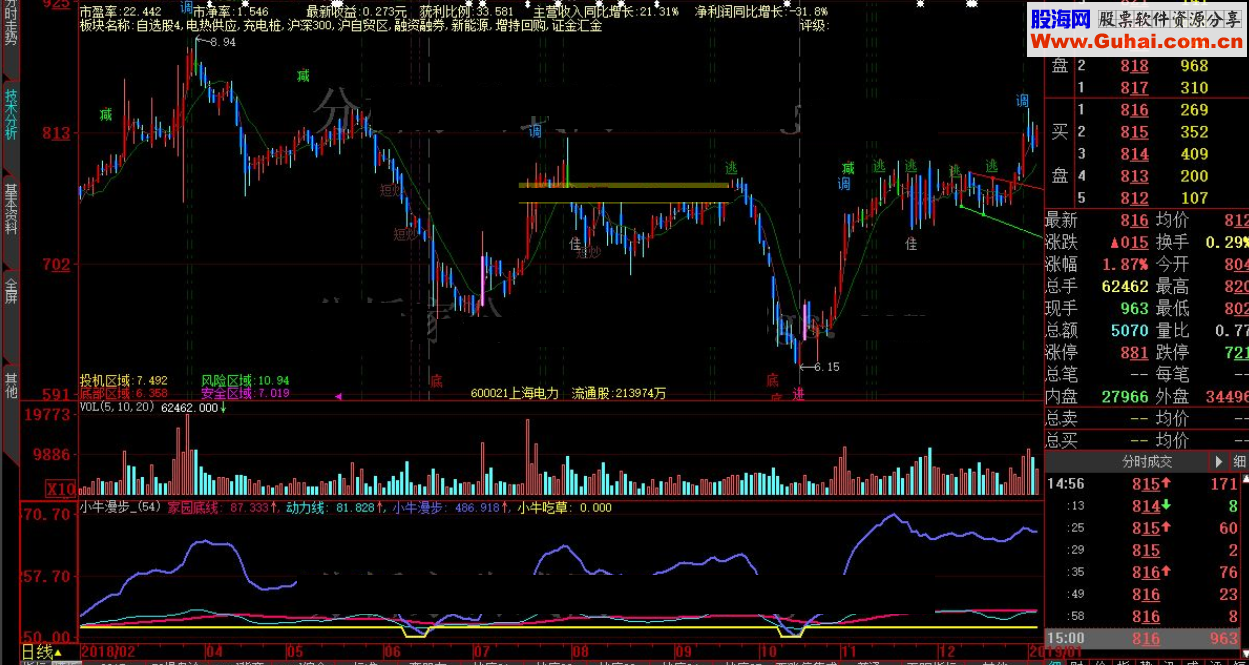
Task: Switch to the 技术分析 sidebar tab
Action: click(x=10, y=114)
